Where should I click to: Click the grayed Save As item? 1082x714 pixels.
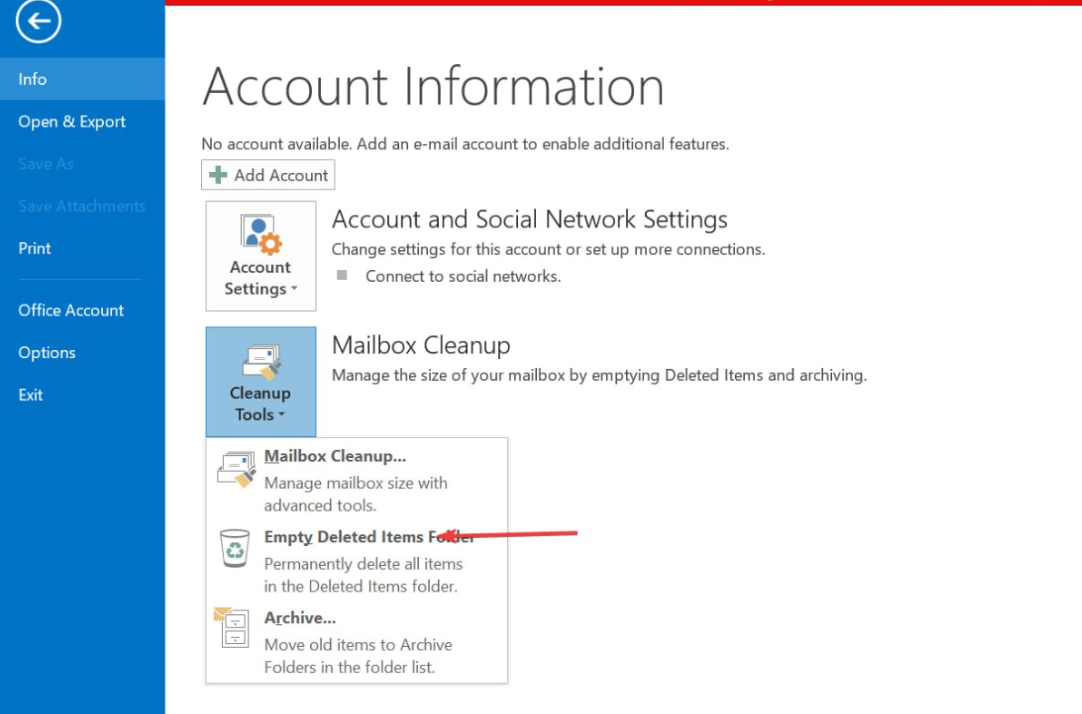click(x=46, y=164)
